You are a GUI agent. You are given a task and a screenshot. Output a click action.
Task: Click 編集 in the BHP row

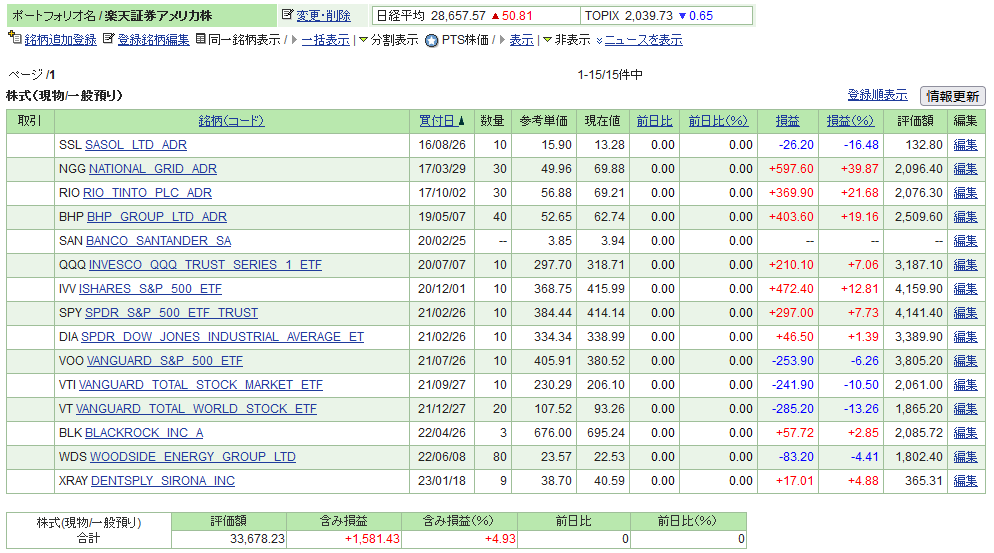point(965,218)
